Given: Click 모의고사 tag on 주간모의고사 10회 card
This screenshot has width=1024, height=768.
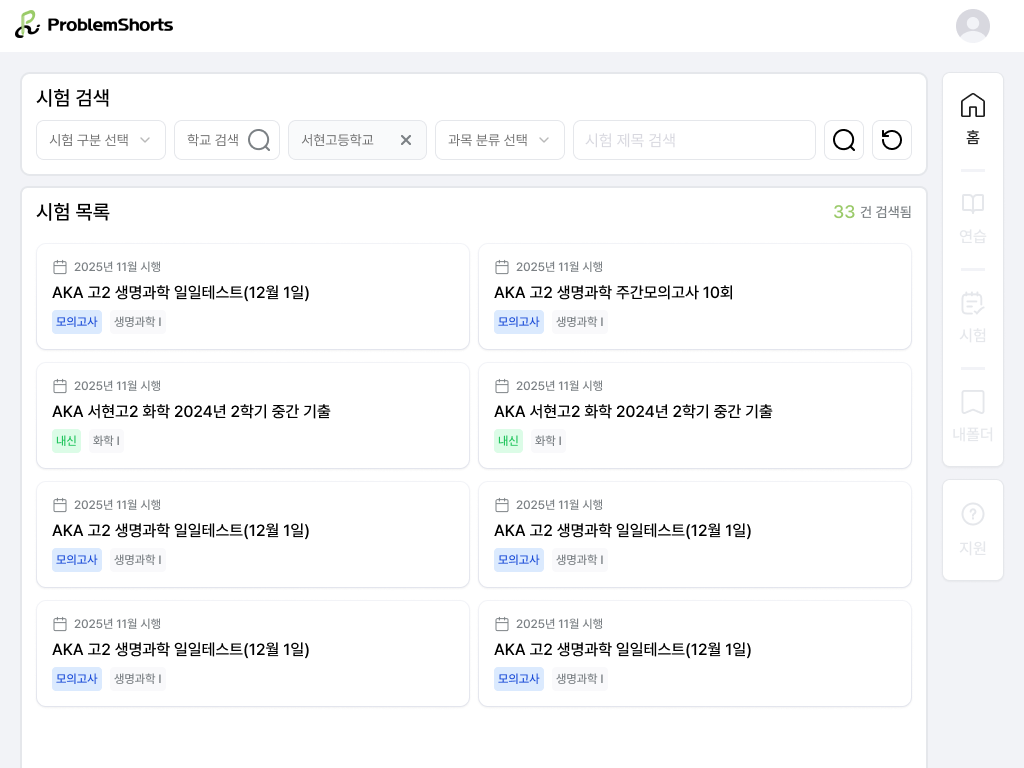Looking at the screenshot, I should 518,322.
